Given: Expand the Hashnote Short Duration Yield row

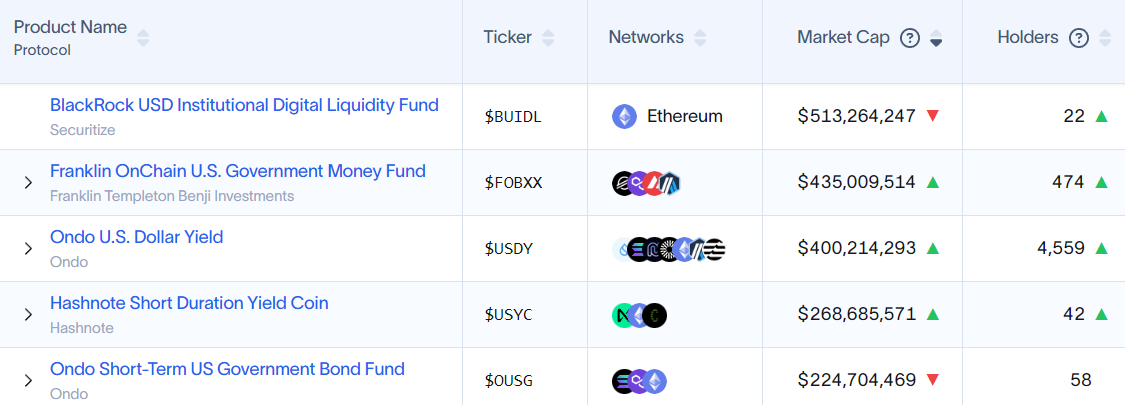Looking at the screenshot, I should (28, 315).
